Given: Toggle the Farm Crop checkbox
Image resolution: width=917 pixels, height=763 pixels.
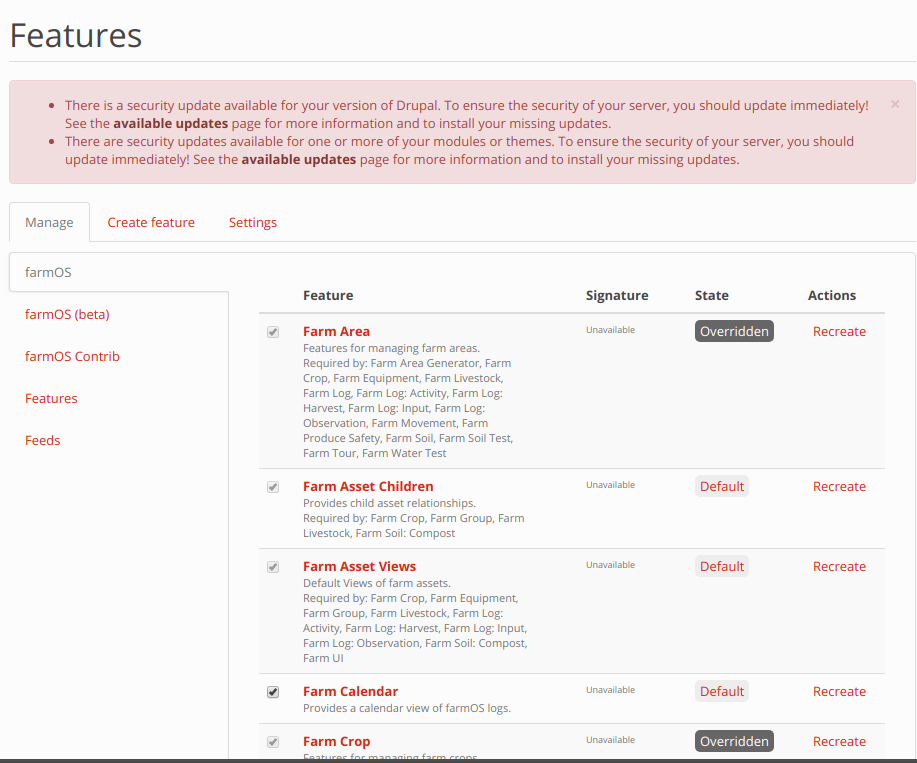Looking at the screenshot, I should coord(273,742).
